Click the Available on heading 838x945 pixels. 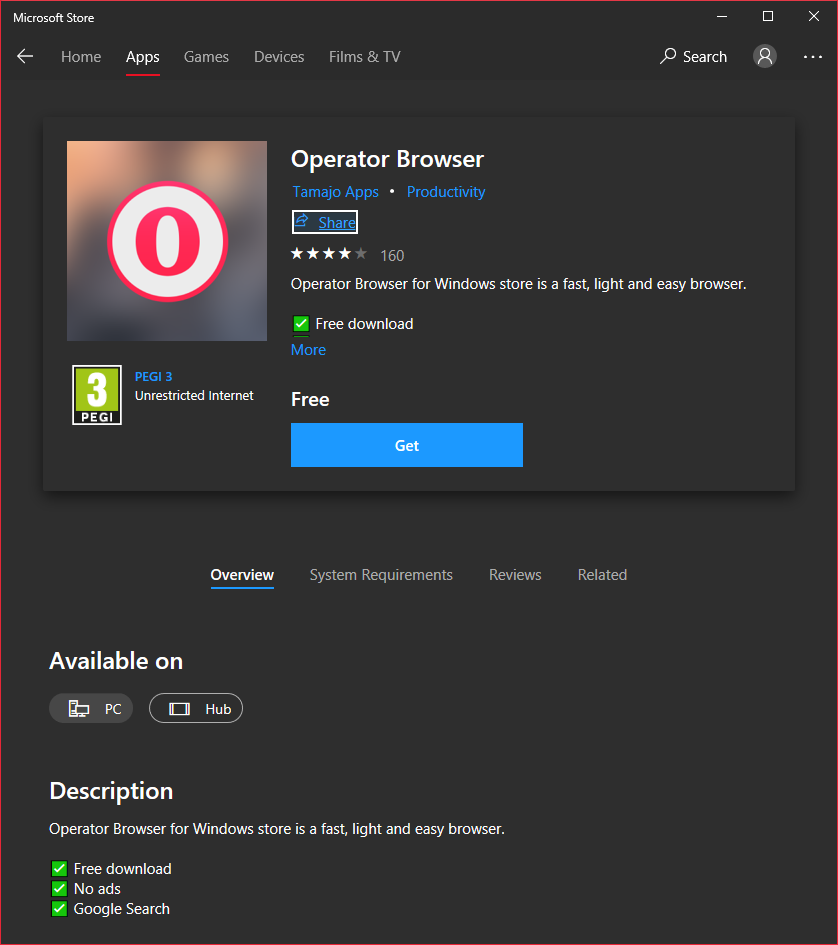pos(116,661)
